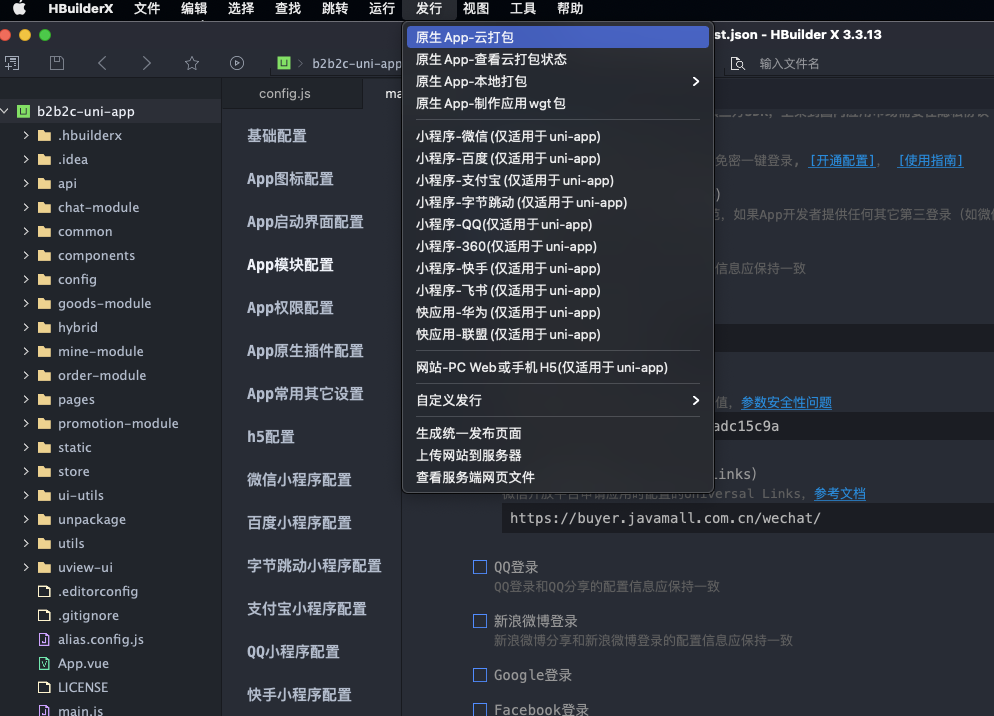Select 小程序-微信 menu item
The width and height of the screenshot is (994, 716).
[x=558, y=136]
